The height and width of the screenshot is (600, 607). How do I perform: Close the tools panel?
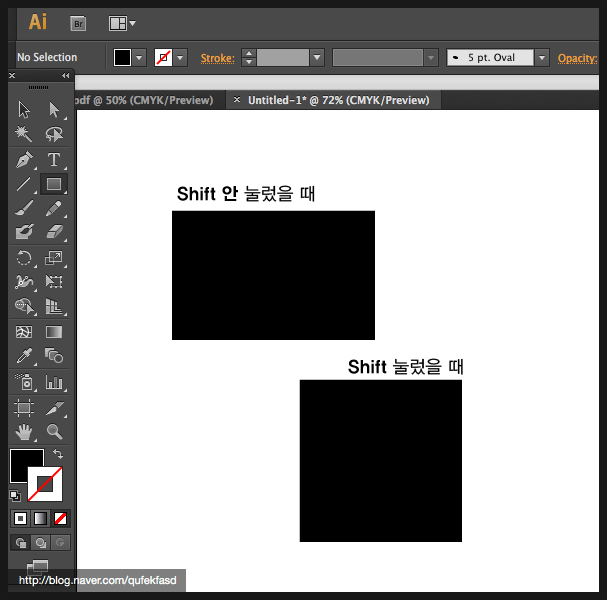pyautogui.click(x=12, y=75)
